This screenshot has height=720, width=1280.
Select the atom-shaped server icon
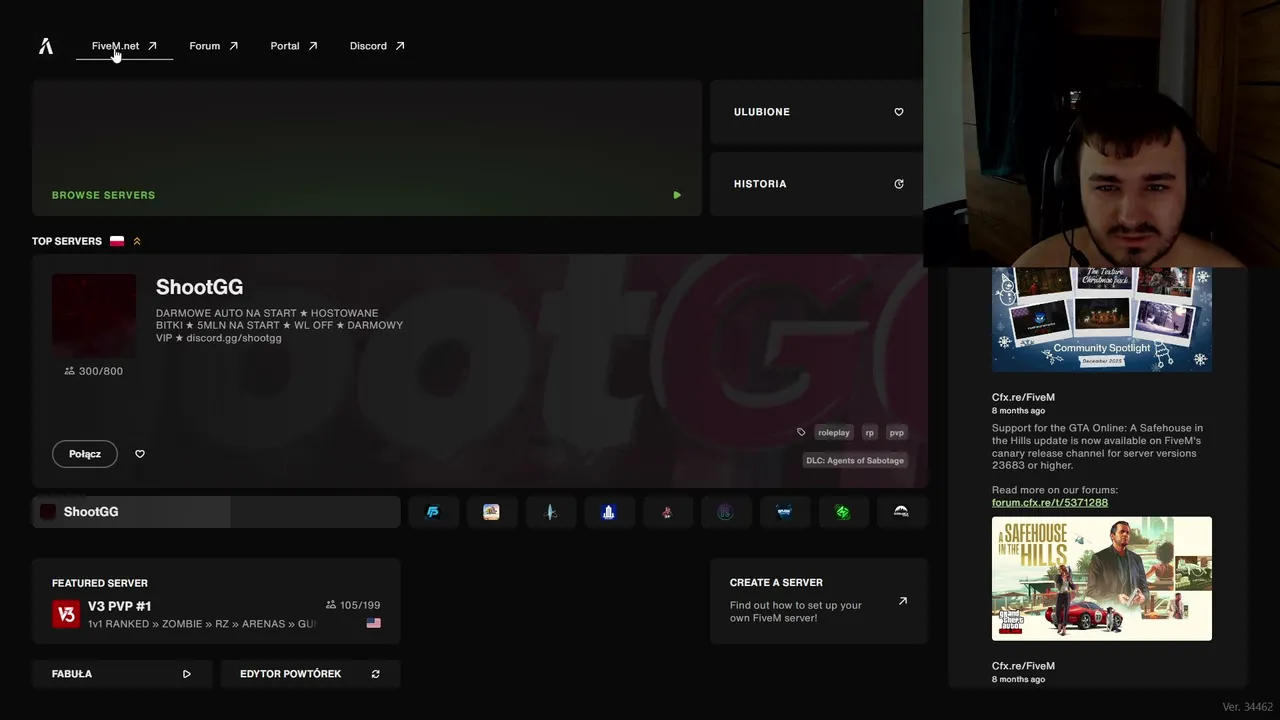coord(550,512)
